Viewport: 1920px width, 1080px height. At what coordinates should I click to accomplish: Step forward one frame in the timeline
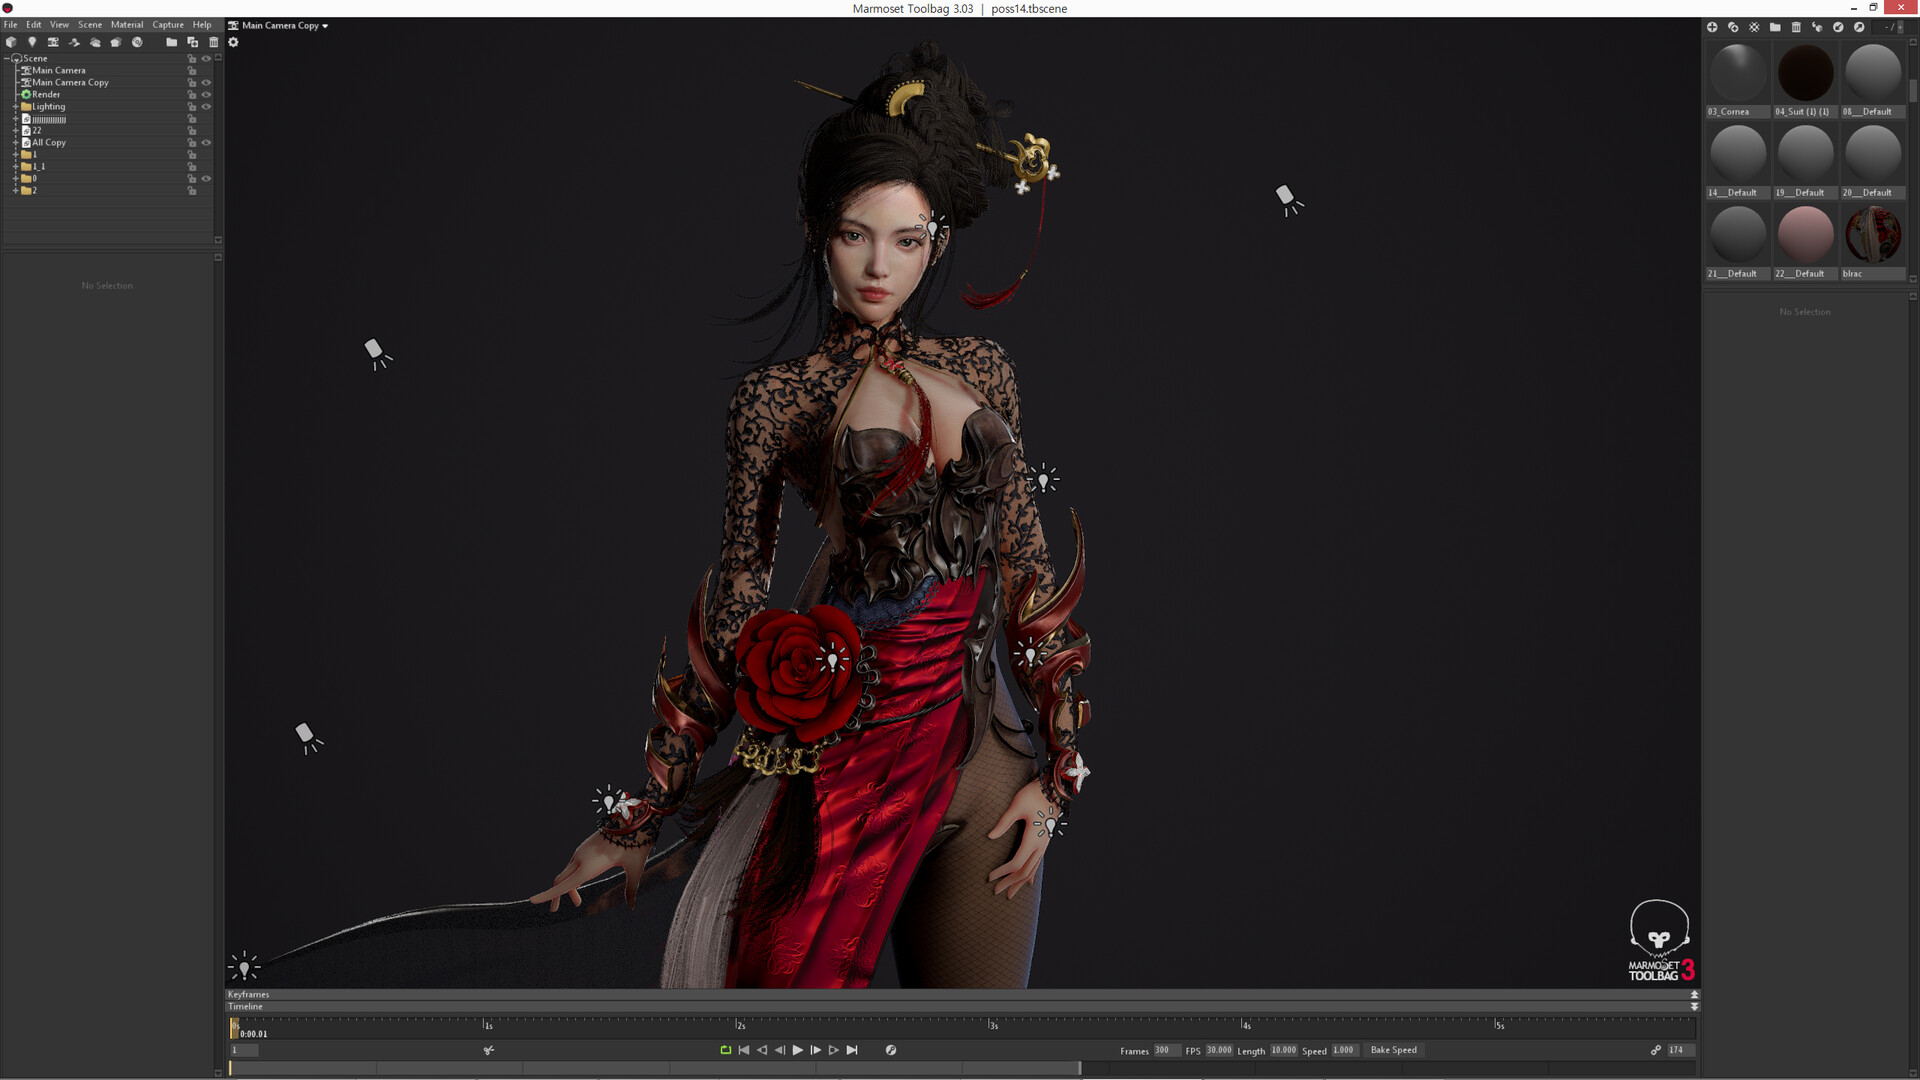point(815,1050)
